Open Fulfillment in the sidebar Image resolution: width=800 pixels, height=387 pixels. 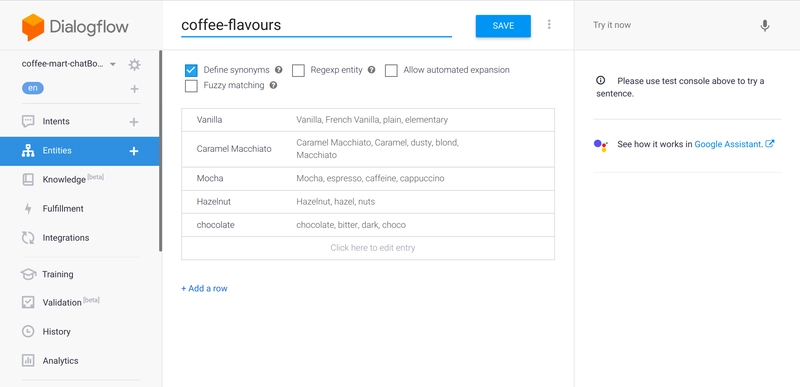[63, 209]
